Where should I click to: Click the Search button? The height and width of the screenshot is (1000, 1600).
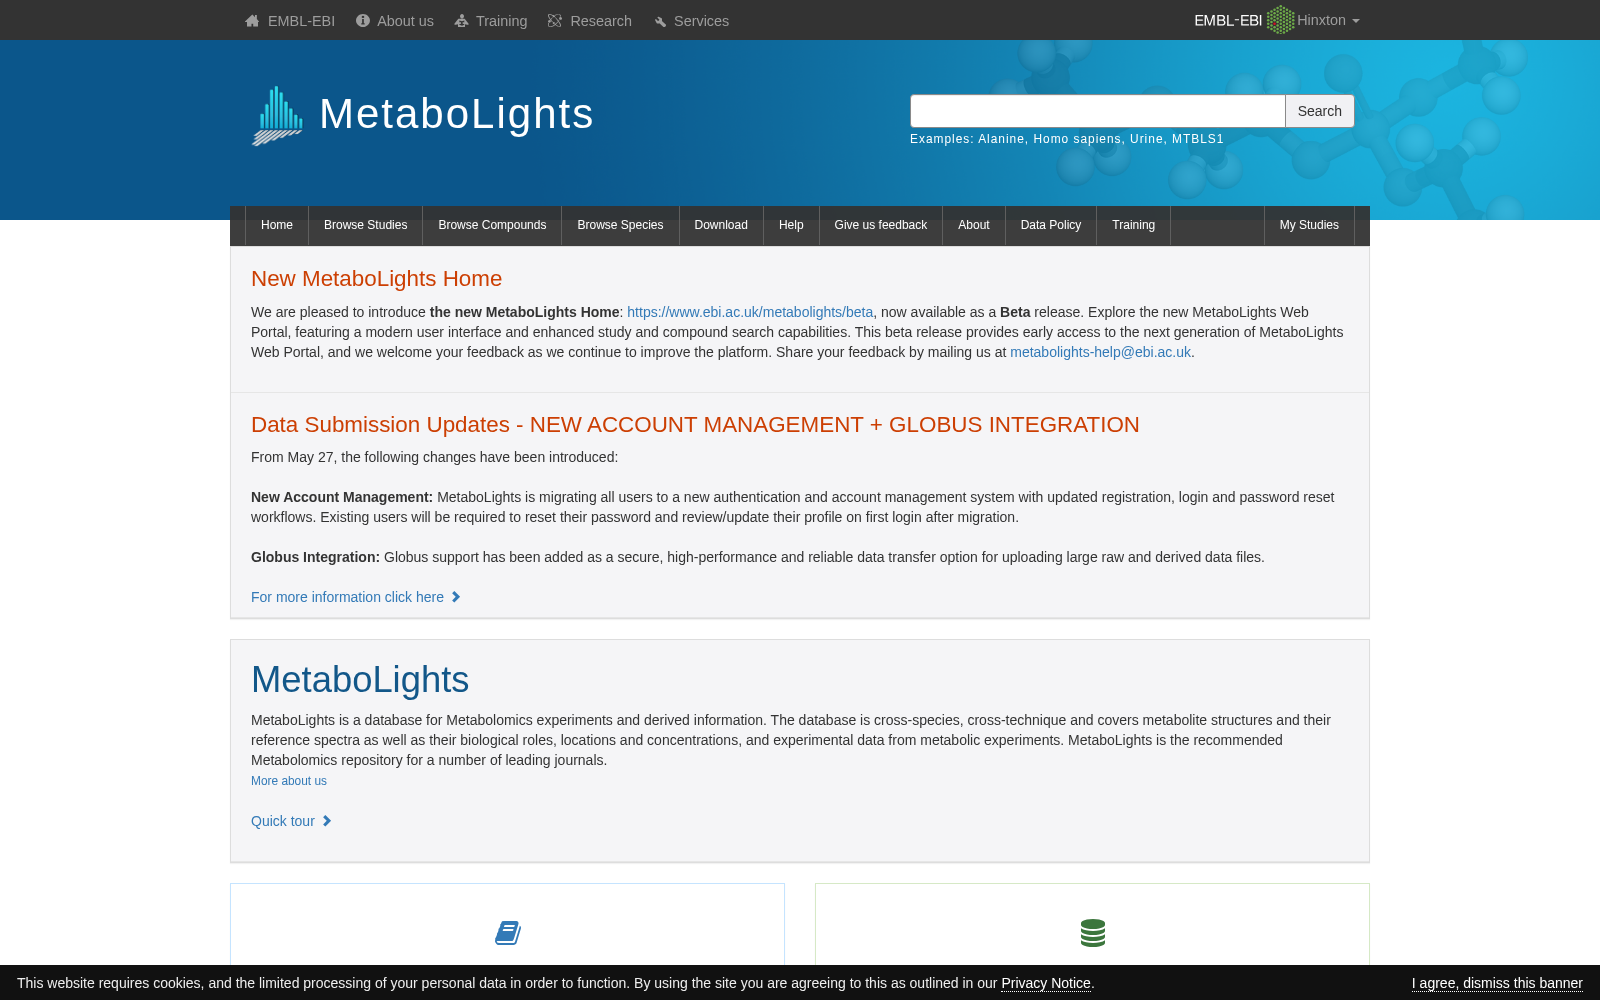pyautogui.click(x=1320, y=111)
